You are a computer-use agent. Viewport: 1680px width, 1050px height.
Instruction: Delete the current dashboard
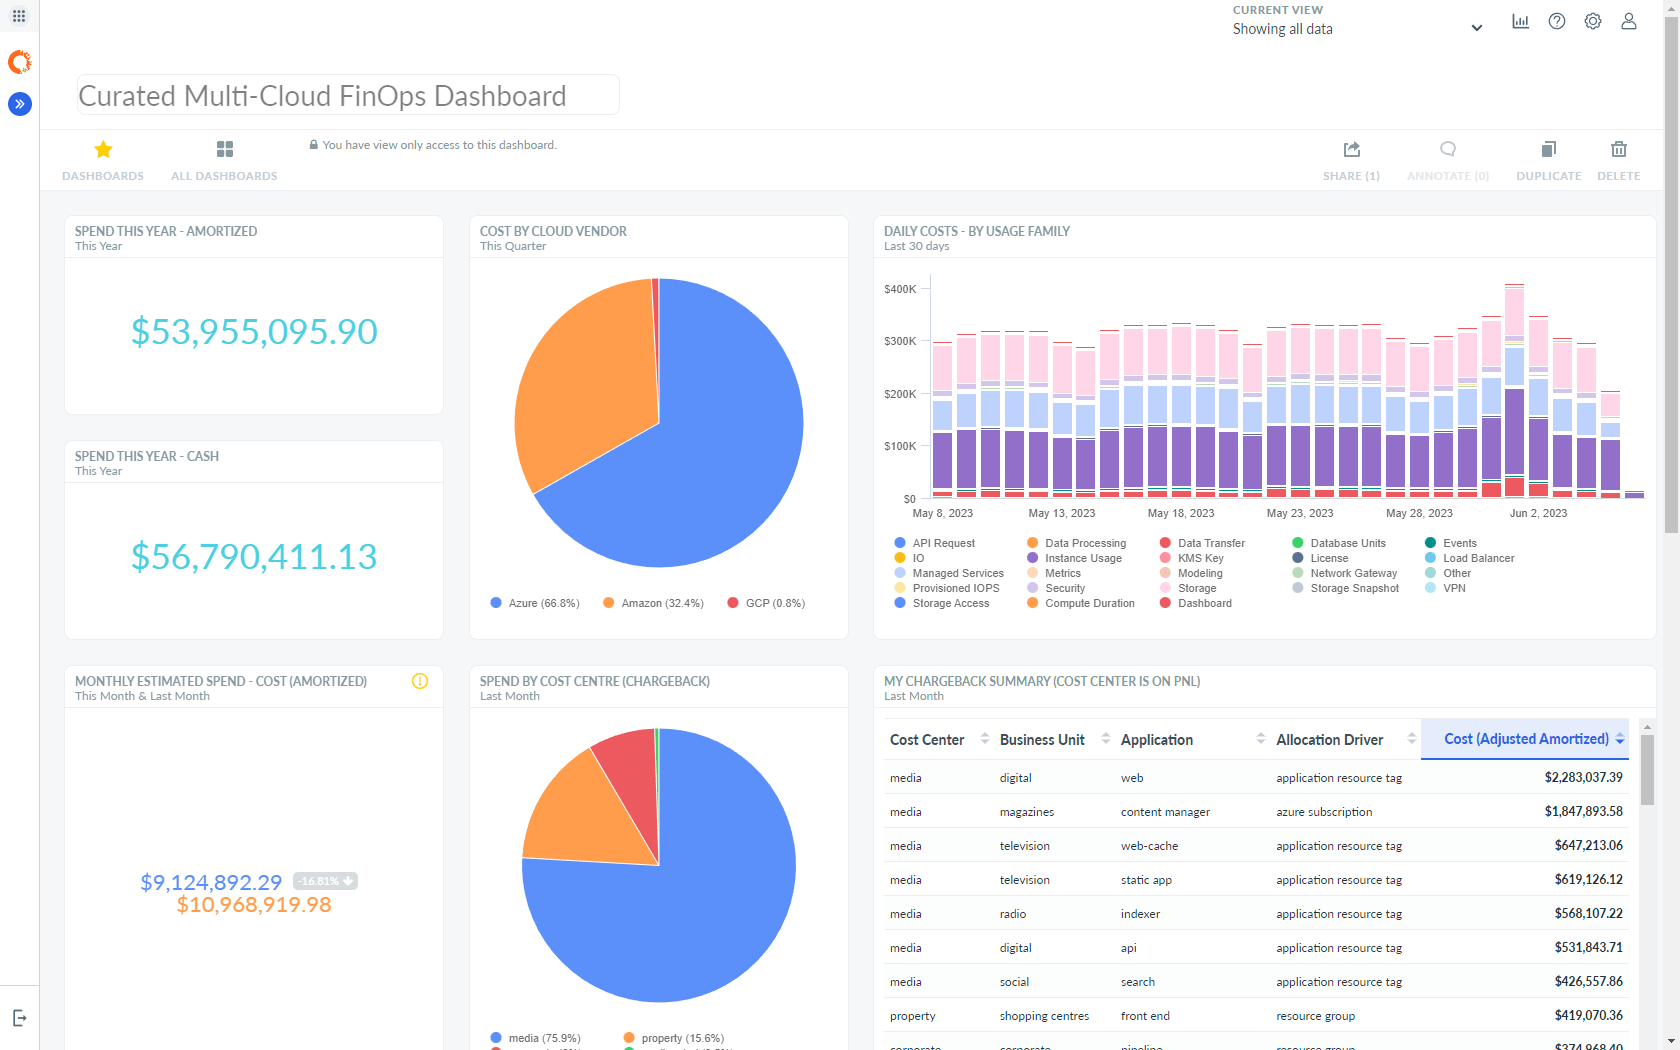[x=1618, y=158]
